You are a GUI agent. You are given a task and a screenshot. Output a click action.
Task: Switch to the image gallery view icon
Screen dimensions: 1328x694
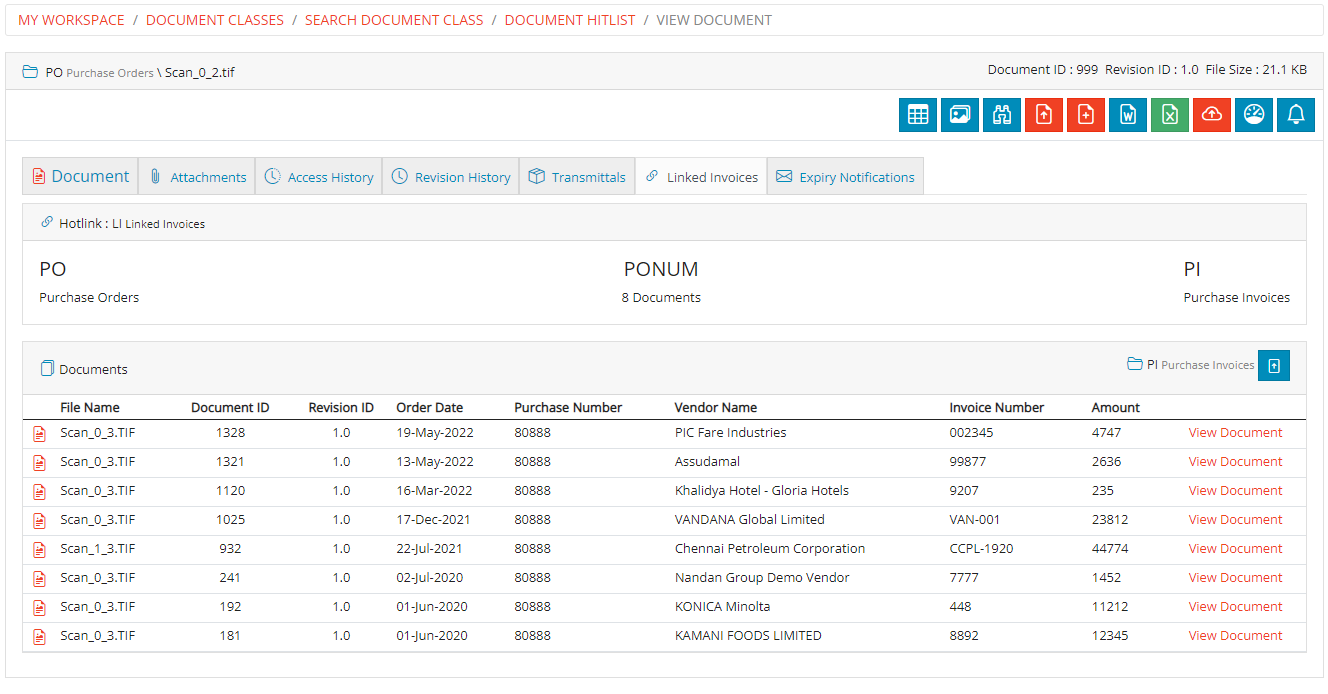pyautogui.click(x=960, y=114)
